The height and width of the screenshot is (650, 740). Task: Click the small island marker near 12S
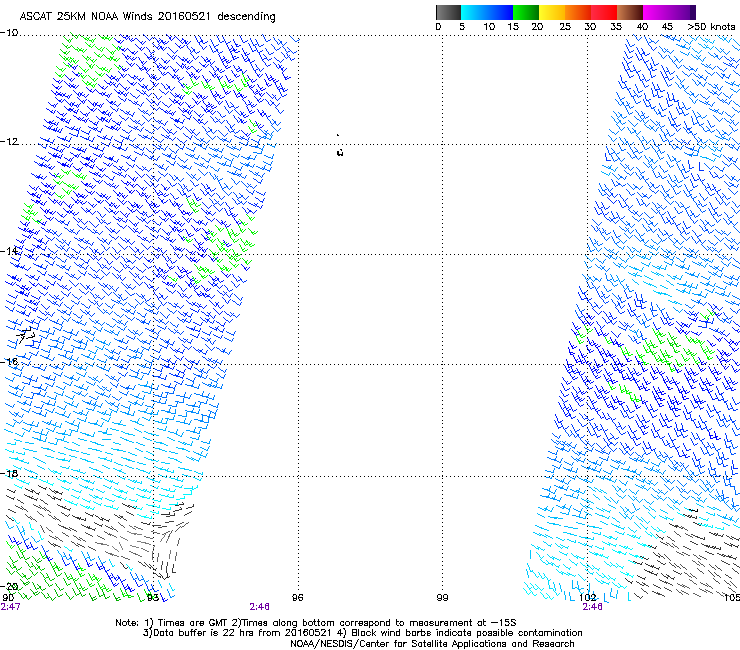coord(340,152)
